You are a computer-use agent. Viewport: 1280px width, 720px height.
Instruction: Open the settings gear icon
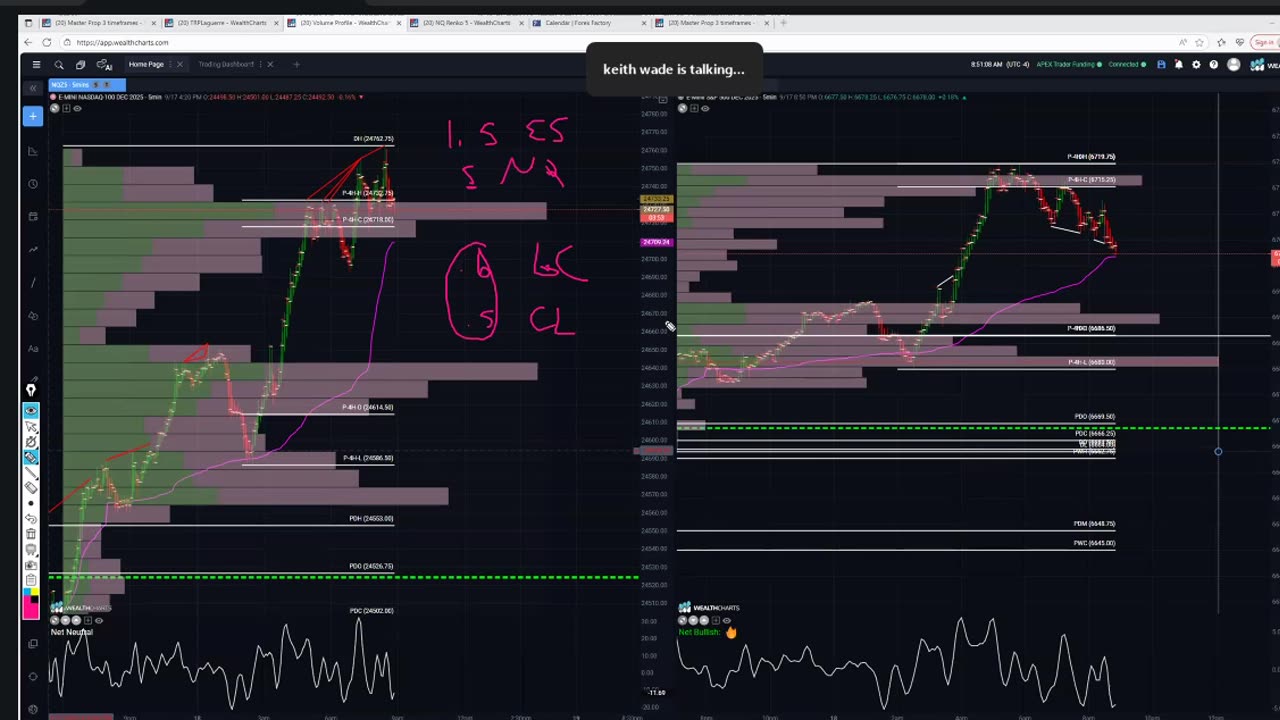tap(1196, 64)
